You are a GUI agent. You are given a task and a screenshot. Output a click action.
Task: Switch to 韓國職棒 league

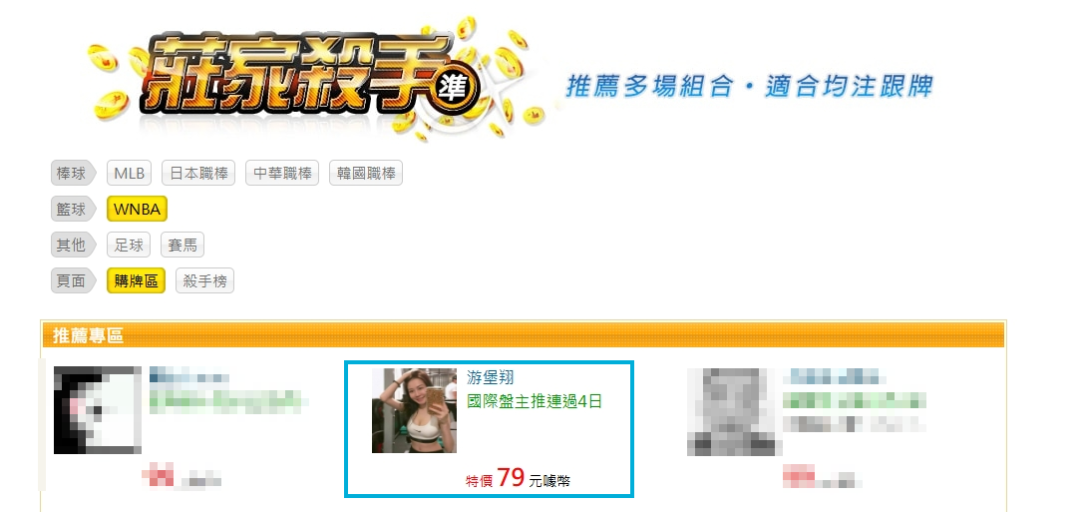pos(366,174)
